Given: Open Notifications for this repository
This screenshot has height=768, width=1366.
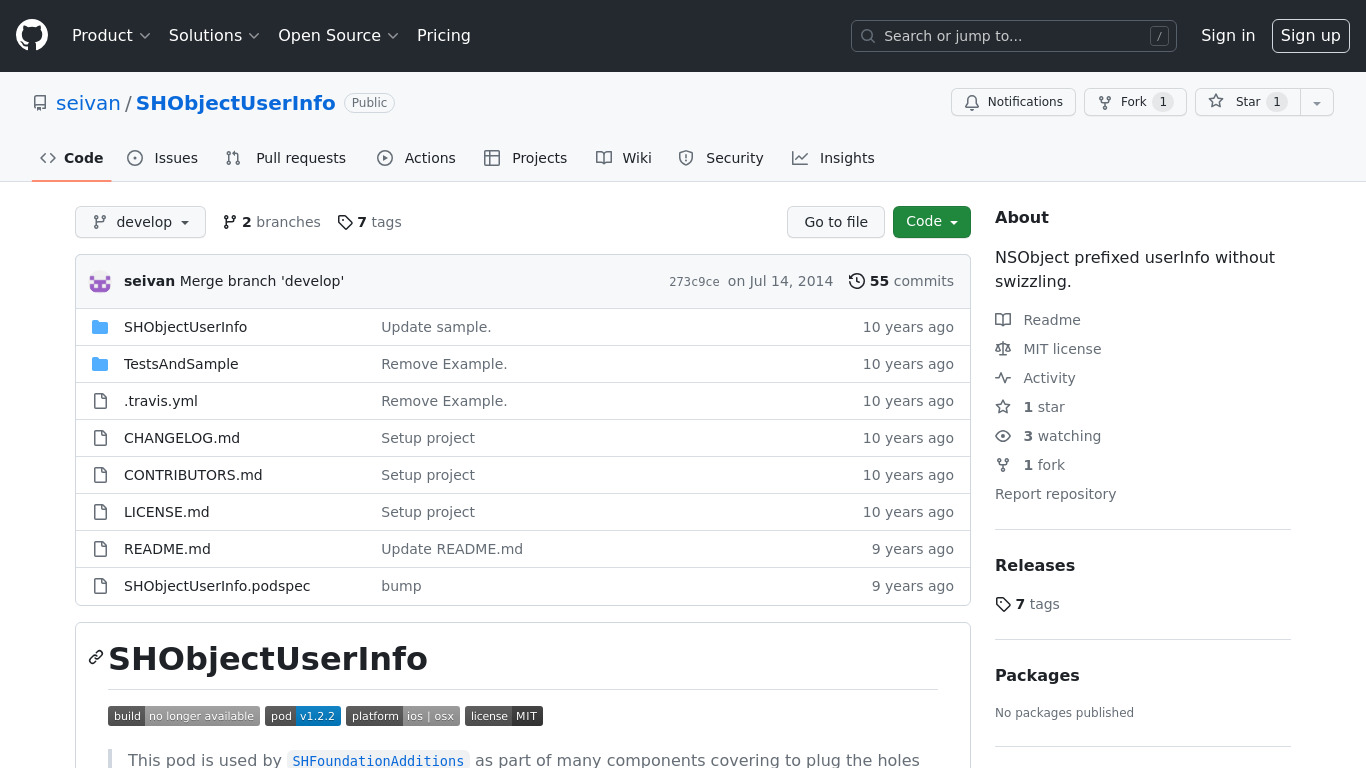Looking at the screenshot, I should 1013,102.
